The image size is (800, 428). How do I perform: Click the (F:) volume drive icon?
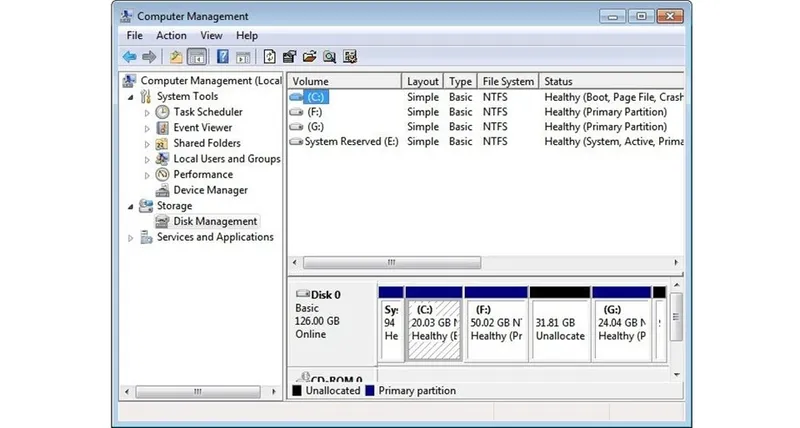pyautogui.click(x=296, y=112)
